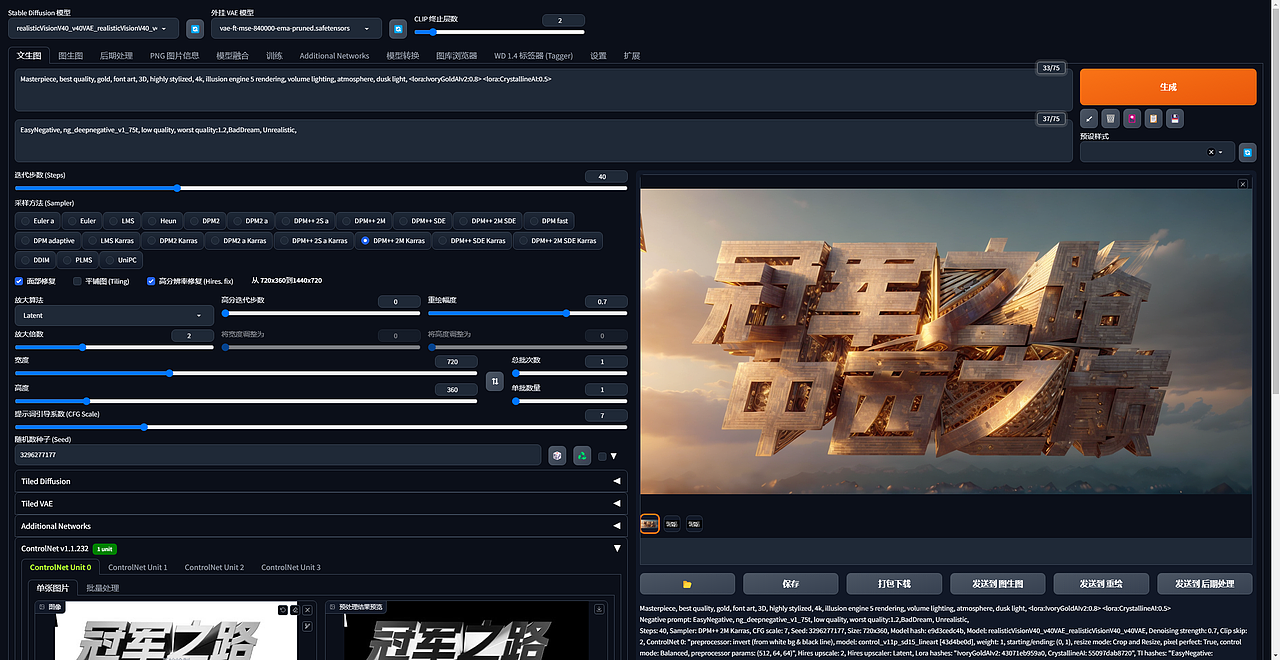Click the arrow icon under the Generate button

[x=1089, y=118]
